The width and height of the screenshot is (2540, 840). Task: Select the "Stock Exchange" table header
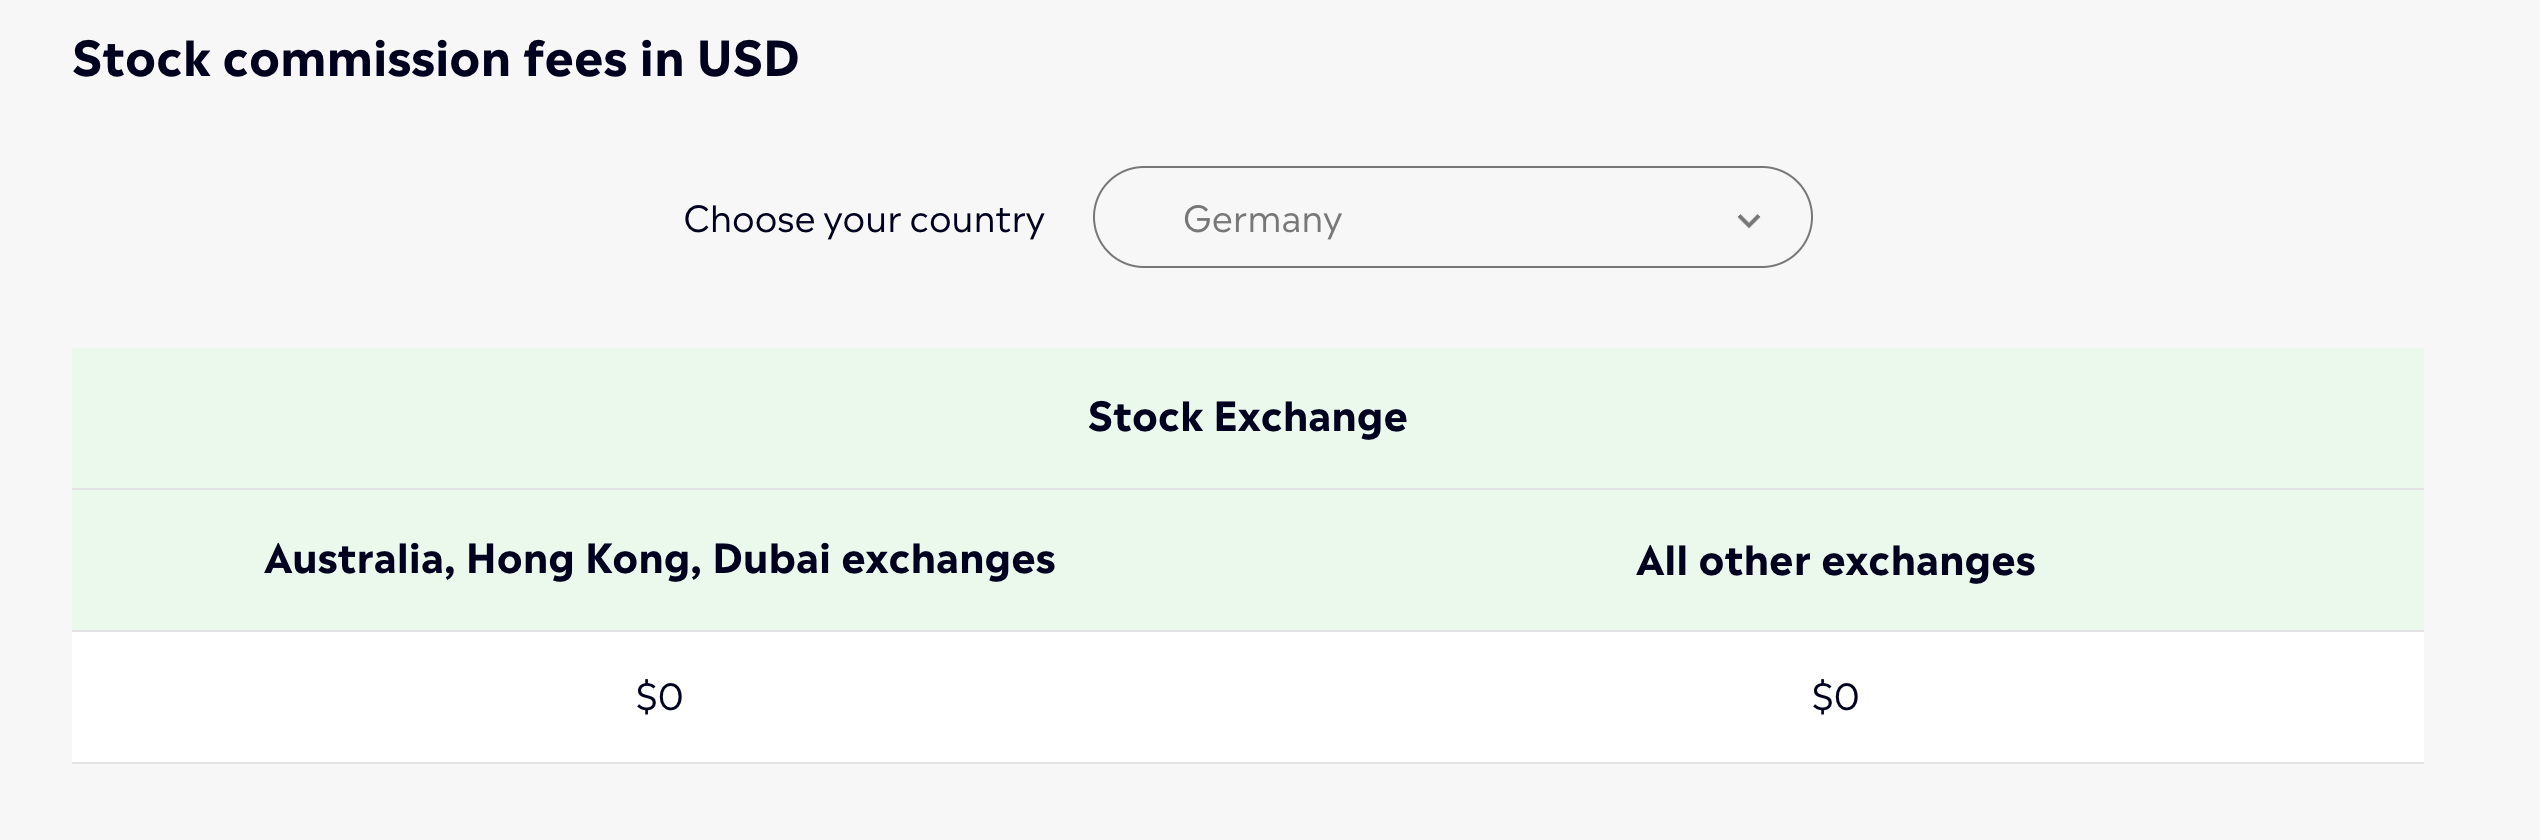[x=1247, y=417]
